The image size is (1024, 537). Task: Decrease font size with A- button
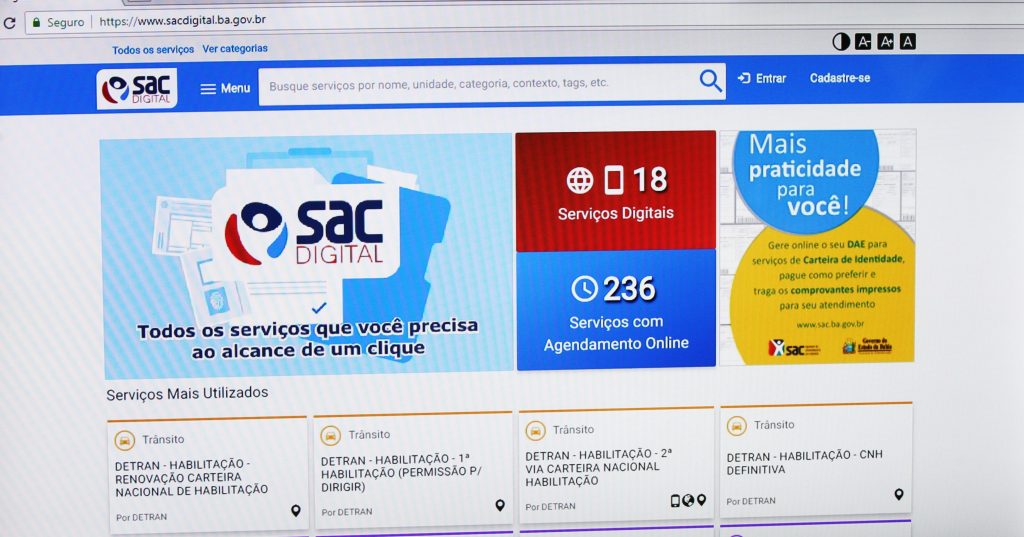(863, 42)
